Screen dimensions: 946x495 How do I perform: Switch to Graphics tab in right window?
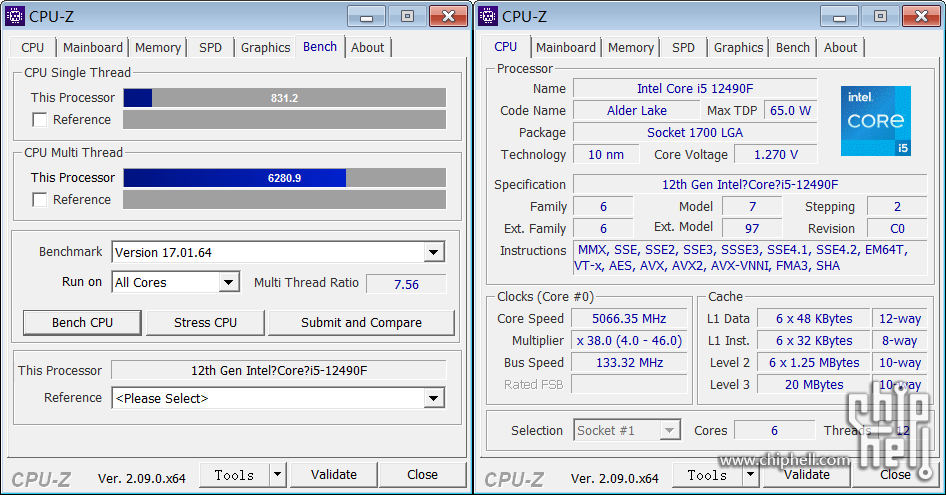(x=738, y=48)
